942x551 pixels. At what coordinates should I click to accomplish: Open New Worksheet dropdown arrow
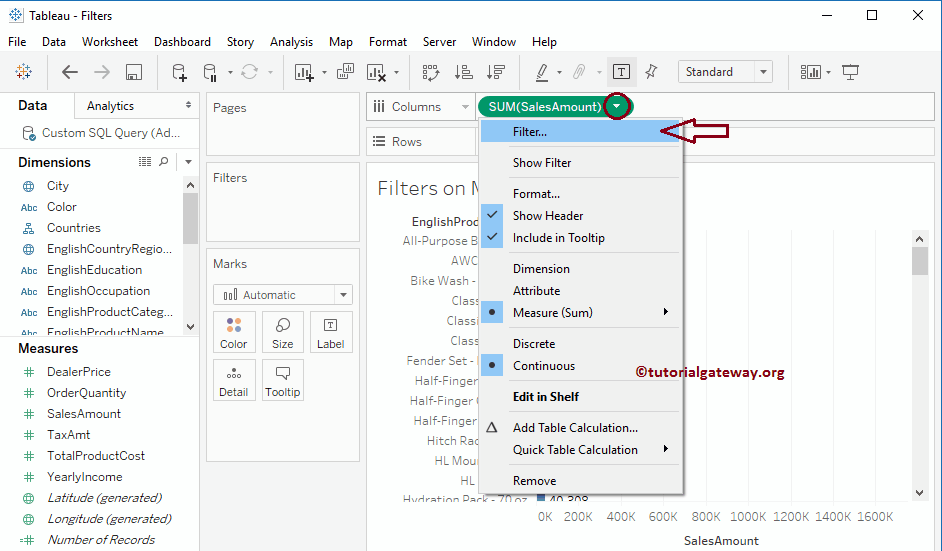click(x=324, y=73)
